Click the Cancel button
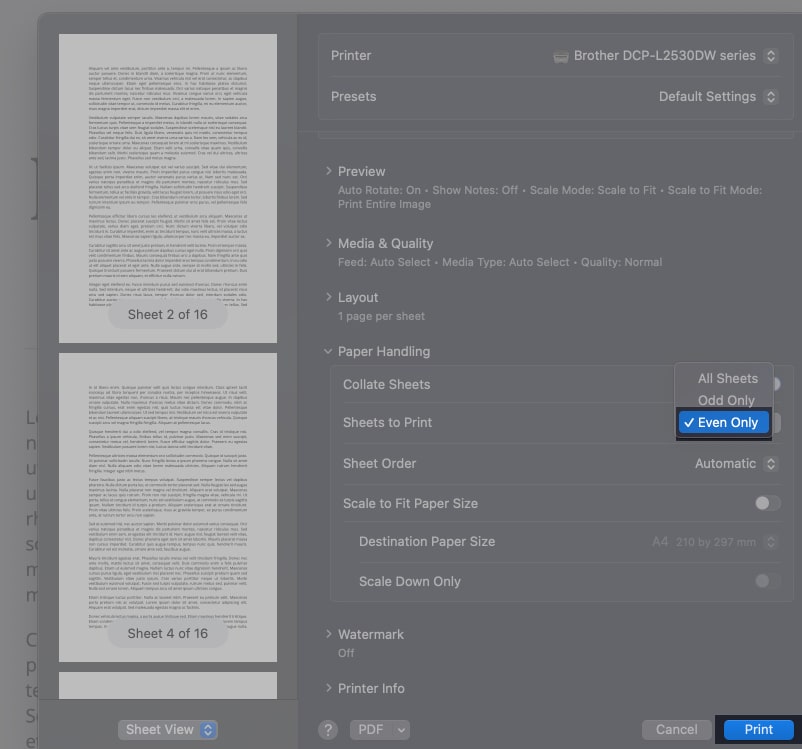 click(676, 730)
